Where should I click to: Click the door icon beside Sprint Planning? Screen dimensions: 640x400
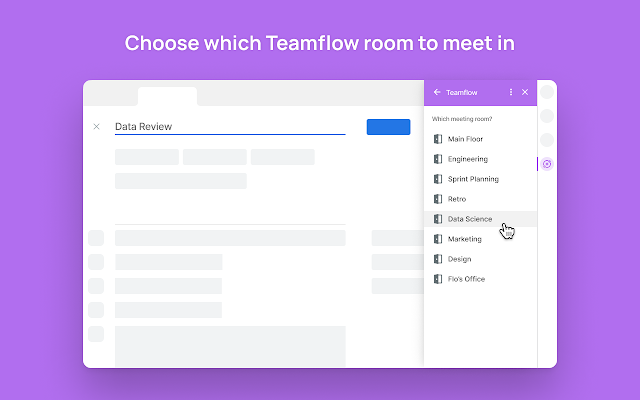coord(438,179)
